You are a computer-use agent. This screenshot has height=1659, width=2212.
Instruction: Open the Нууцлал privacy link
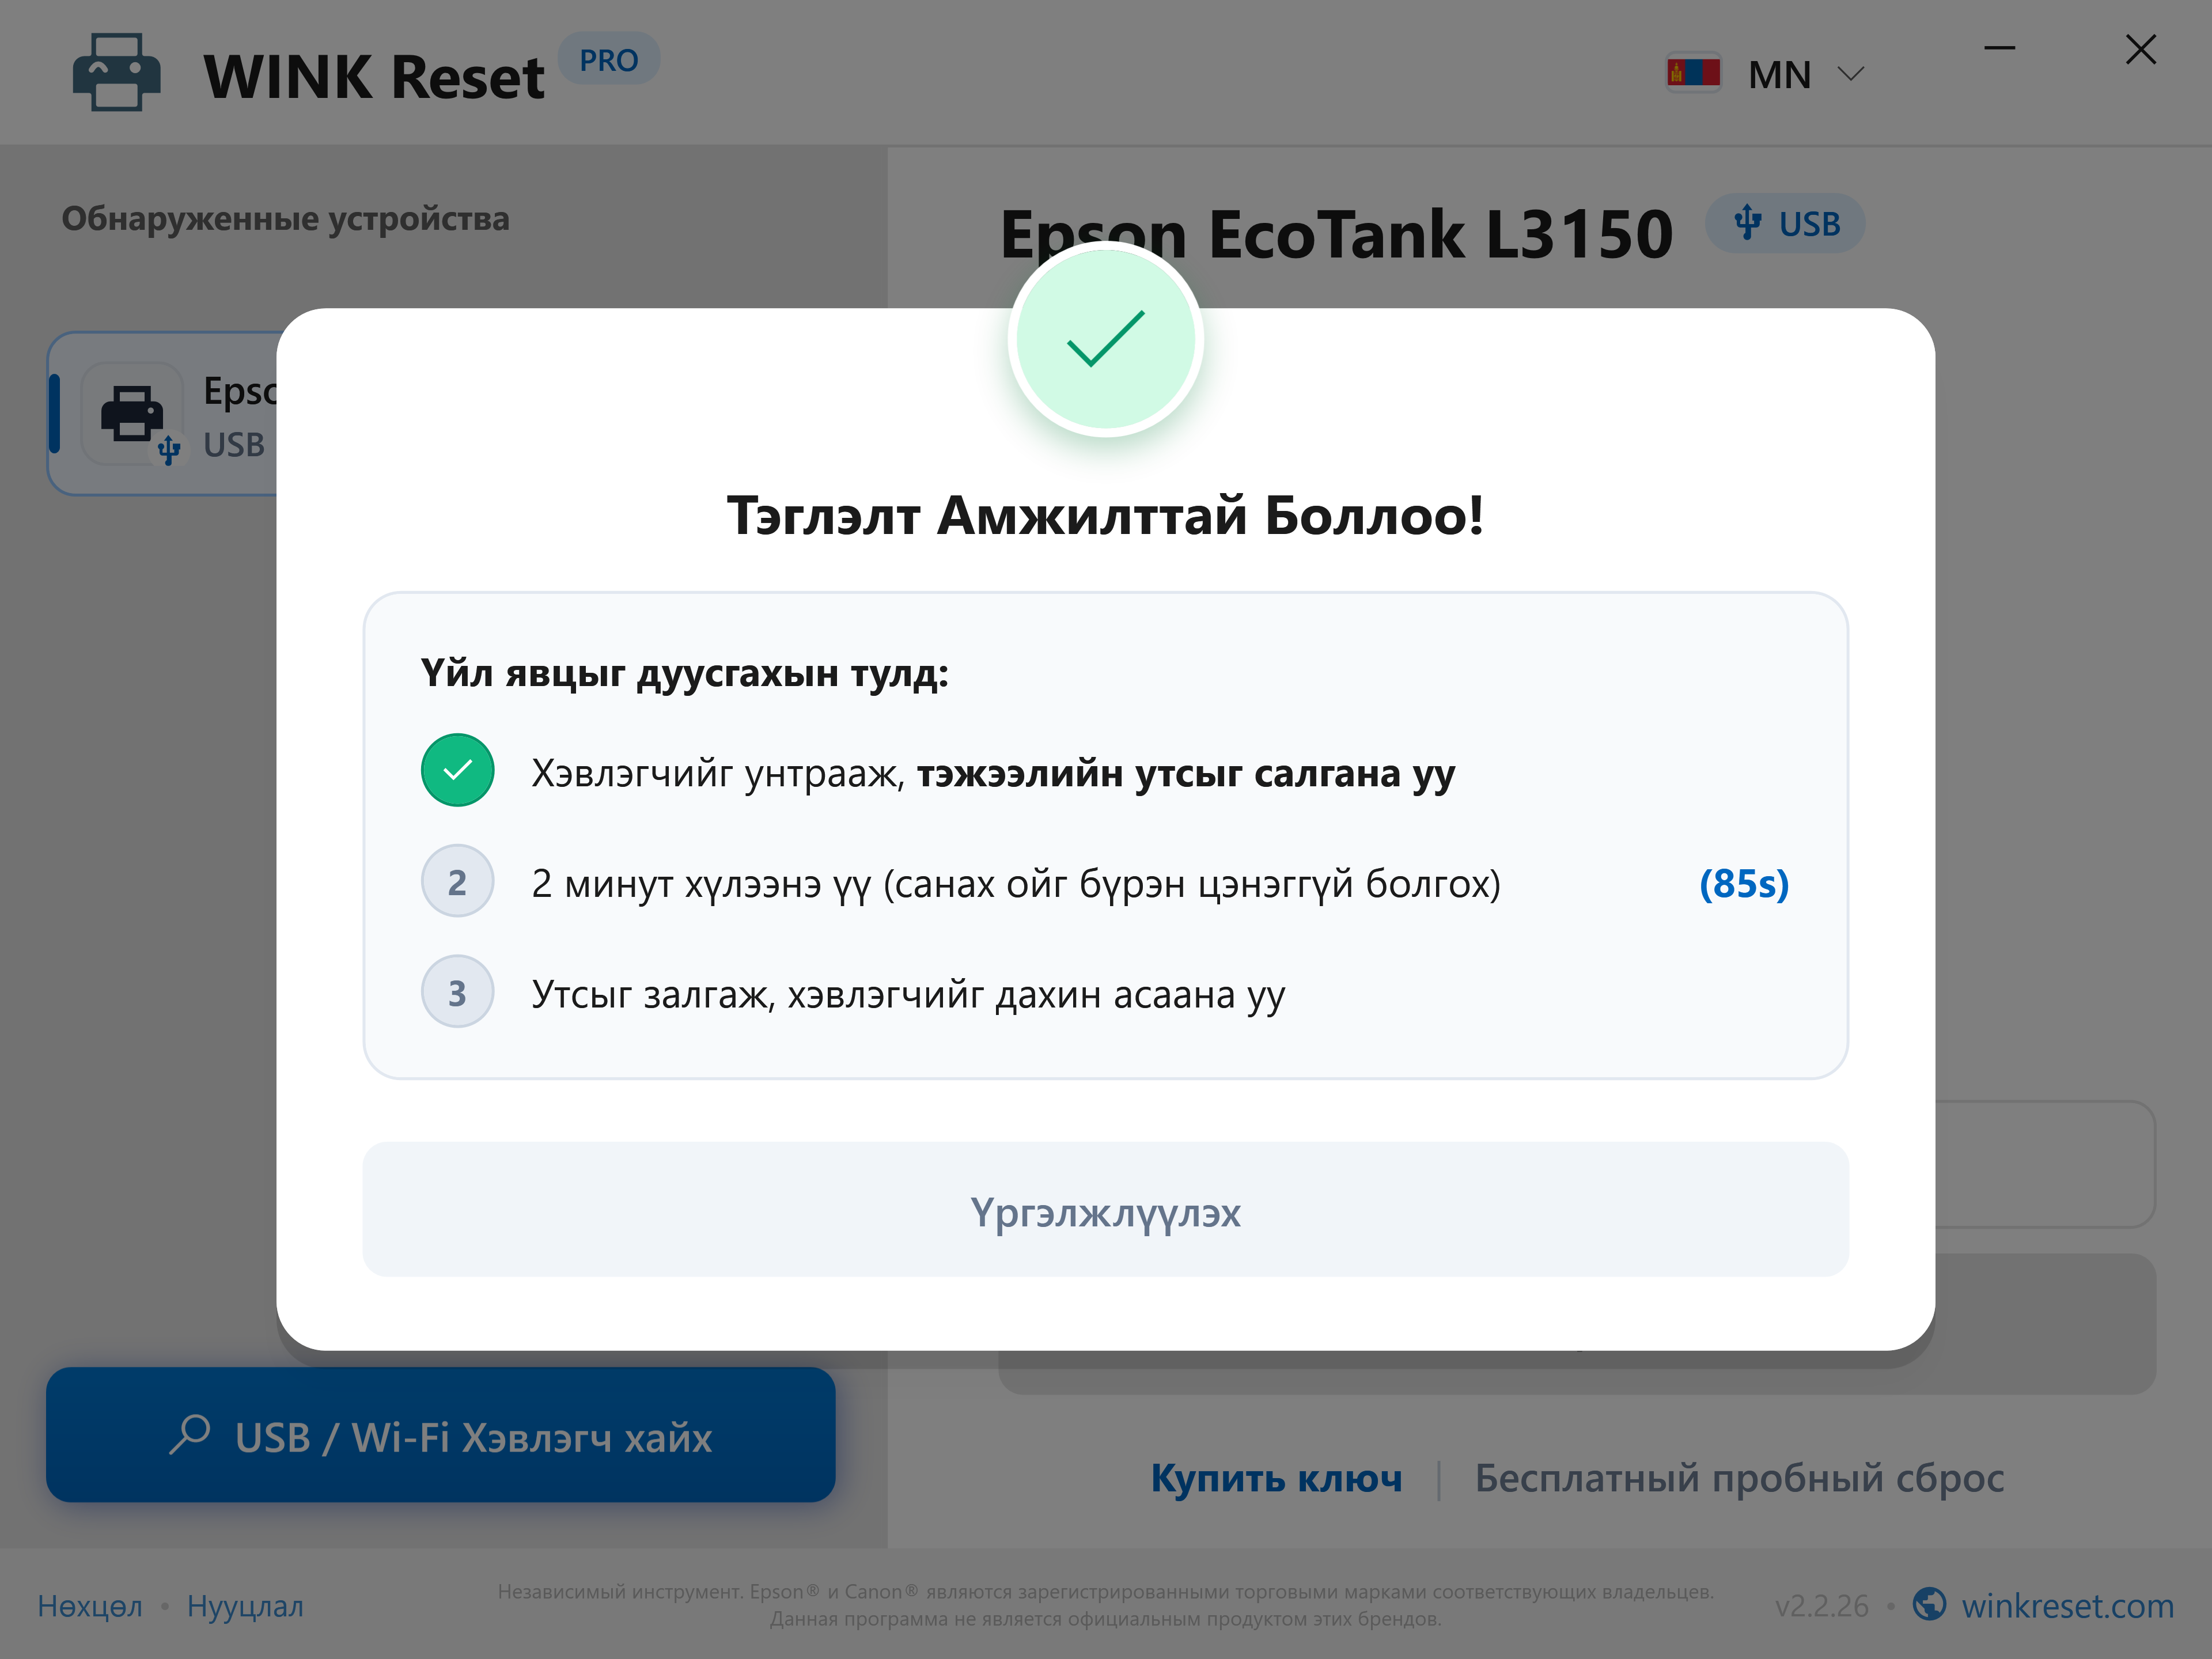coord(245,1606)
